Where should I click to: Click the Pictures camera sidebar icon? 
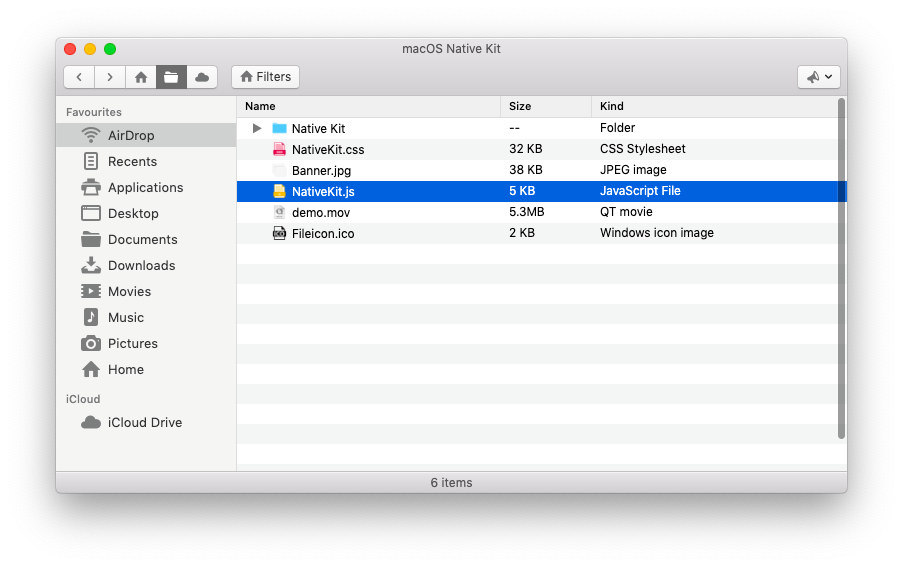click(x=90, y=344)
